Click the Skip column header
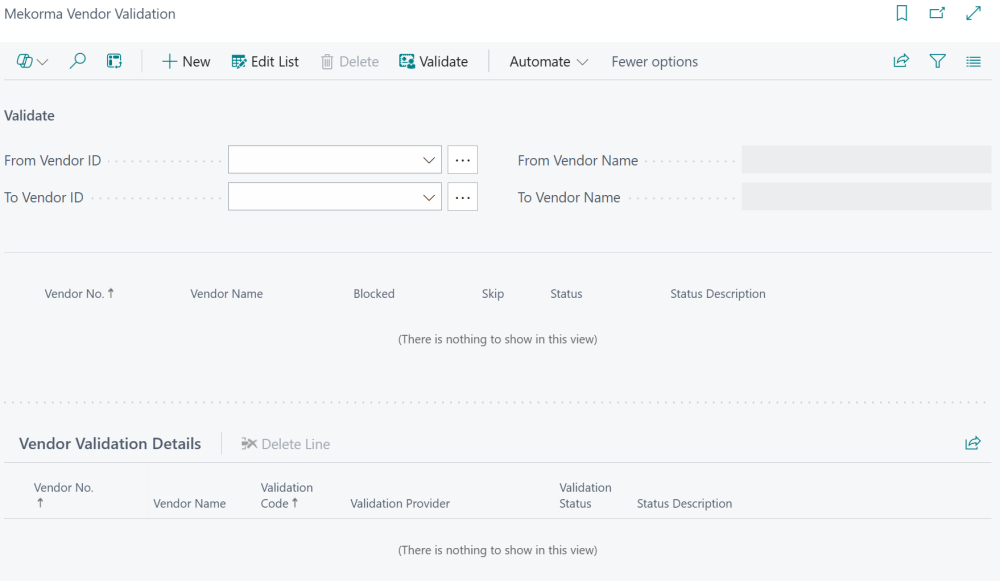Screen dimensions: 1000x581 click(492, 293)
